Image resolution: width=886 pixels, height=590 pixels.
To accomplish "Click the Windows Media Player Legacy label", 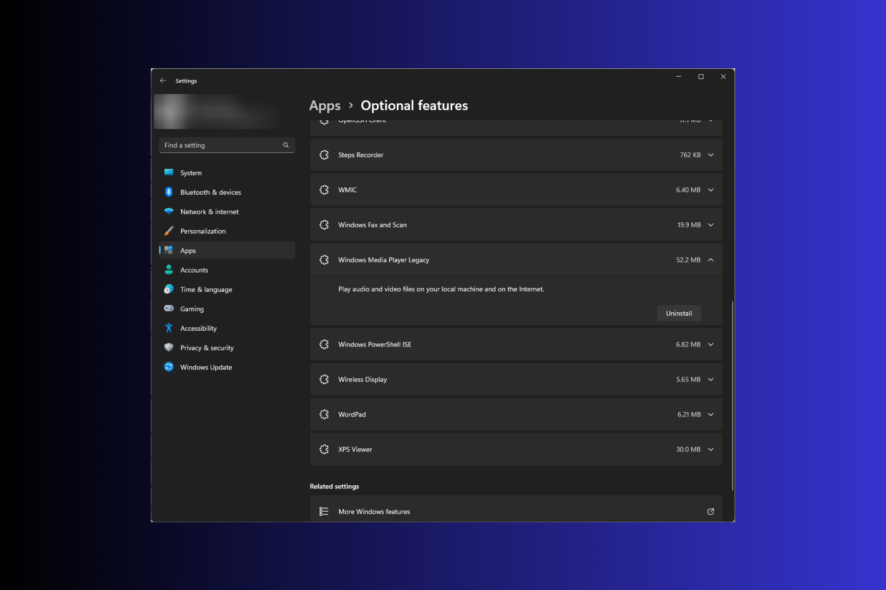I will click(x=384, y=260).
